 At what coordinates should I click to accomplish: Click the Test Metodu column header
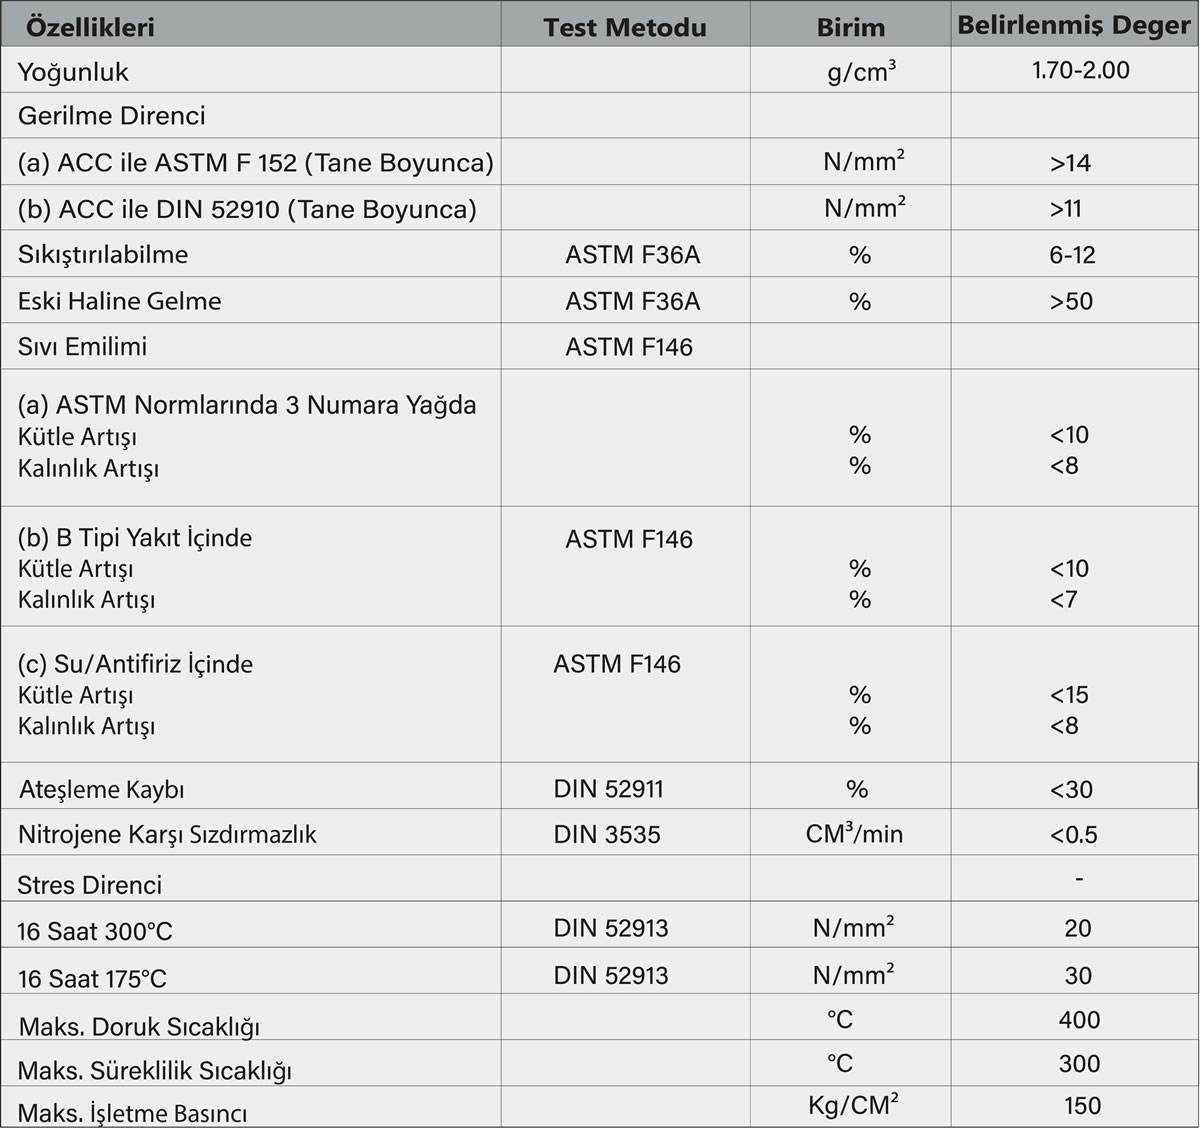(x=624, y=27)
